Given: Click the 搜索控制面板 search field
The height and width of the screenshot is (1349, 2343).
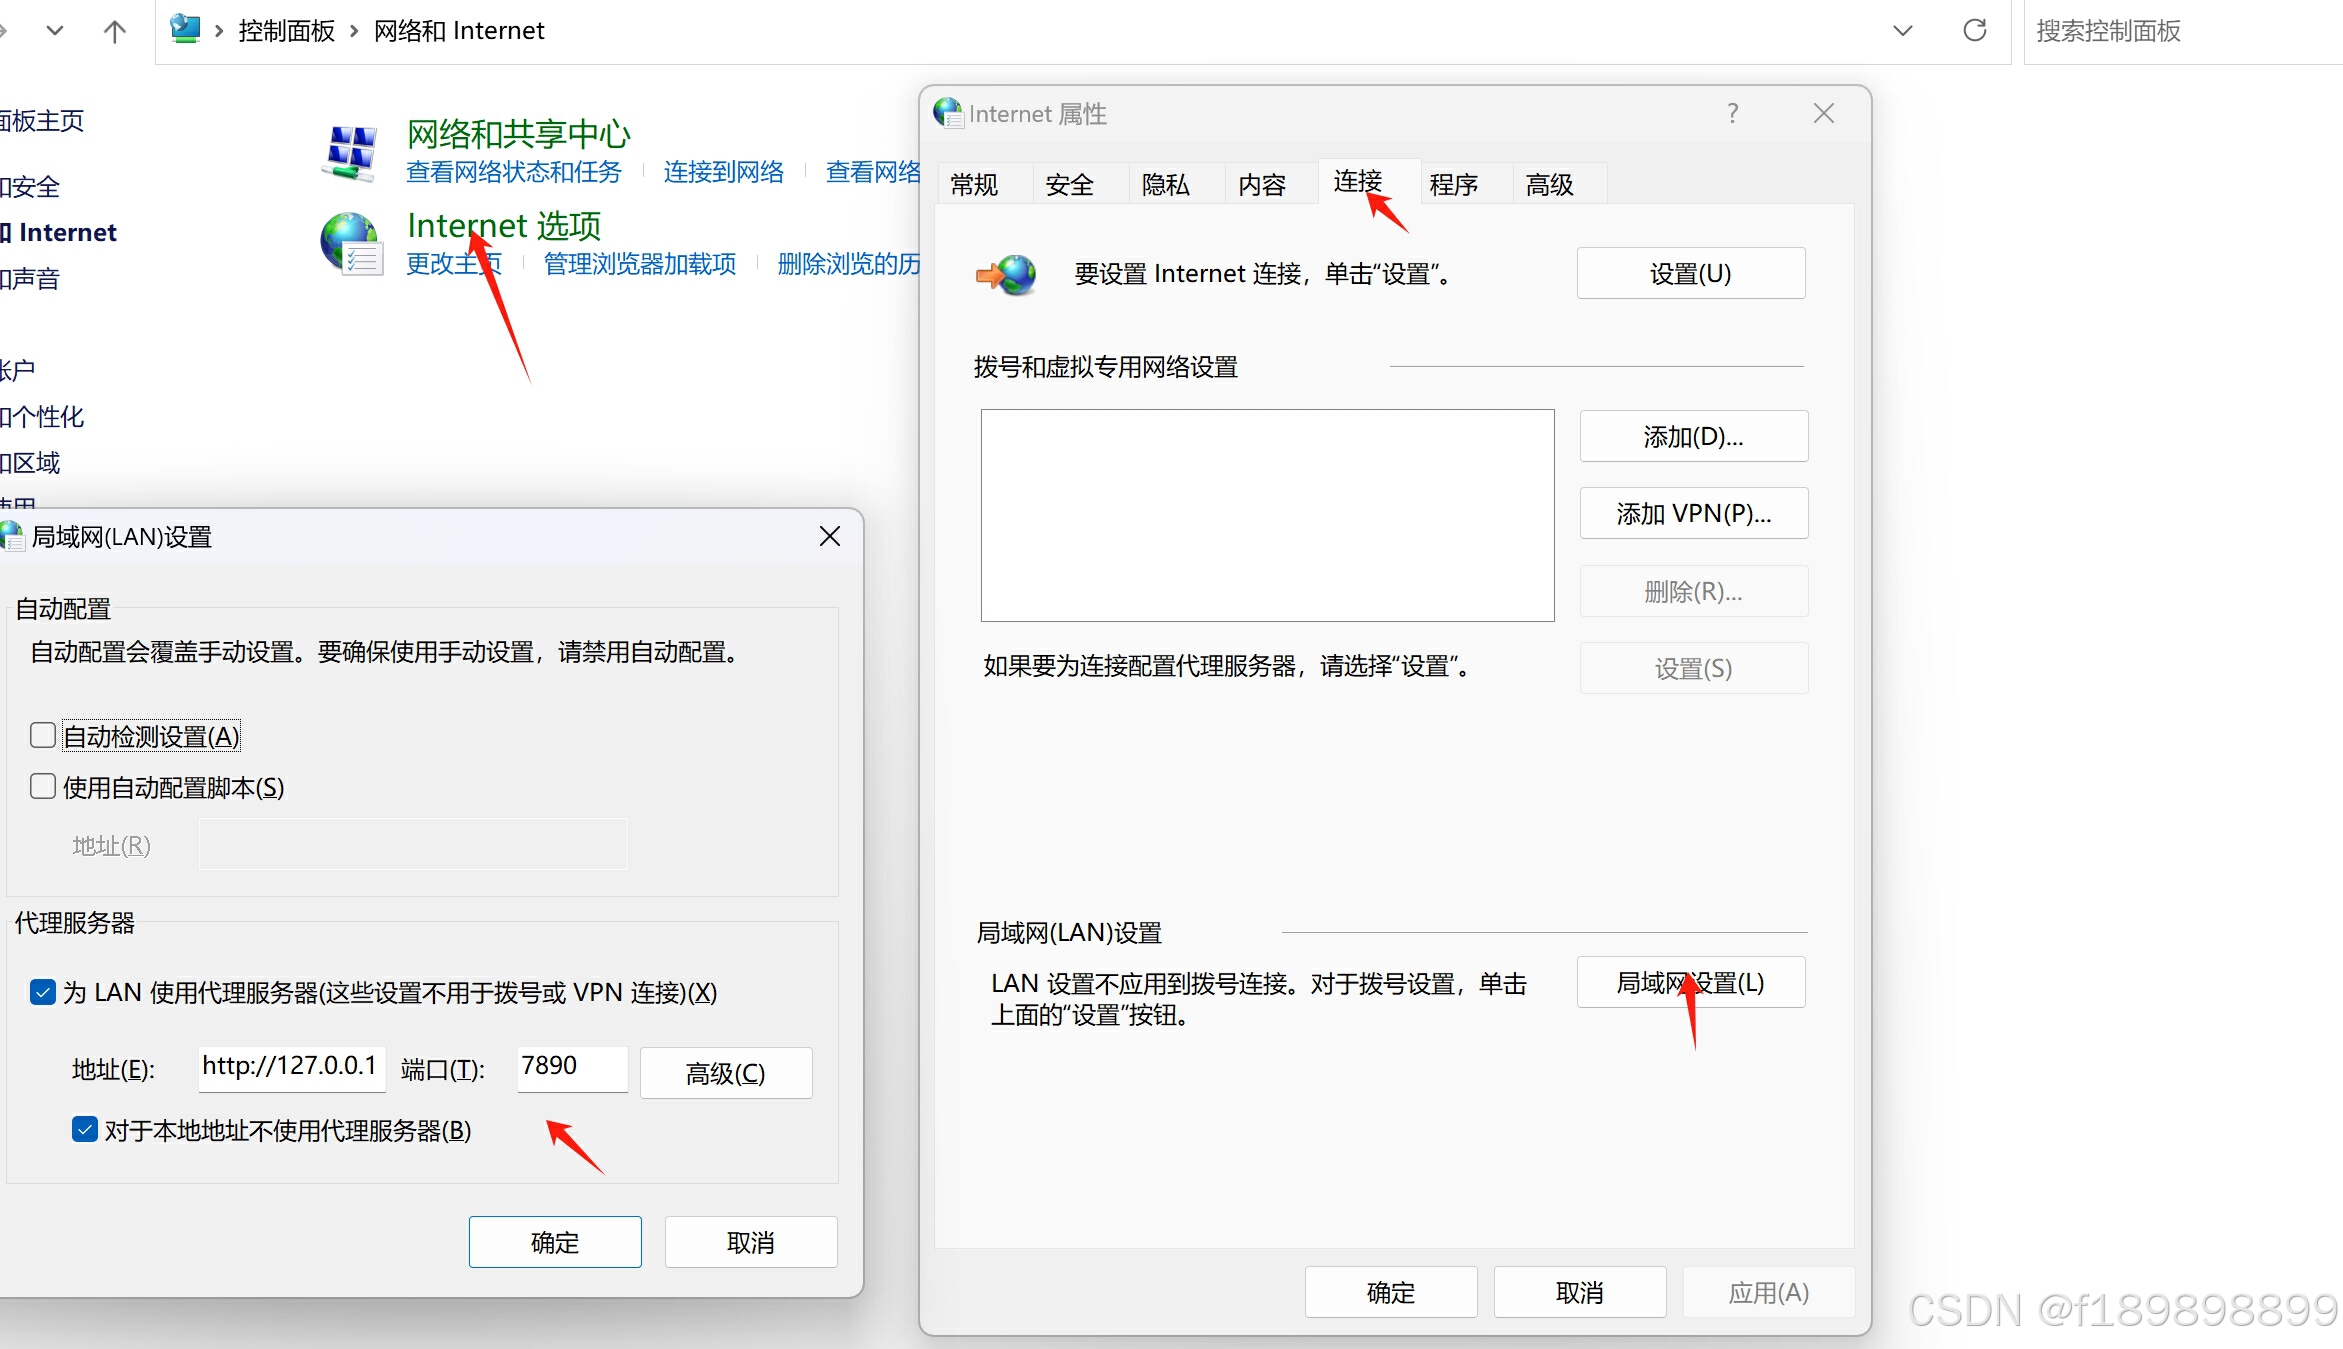Looking at the screenshot, I should pyautogui.click(x=2108, y=31).
